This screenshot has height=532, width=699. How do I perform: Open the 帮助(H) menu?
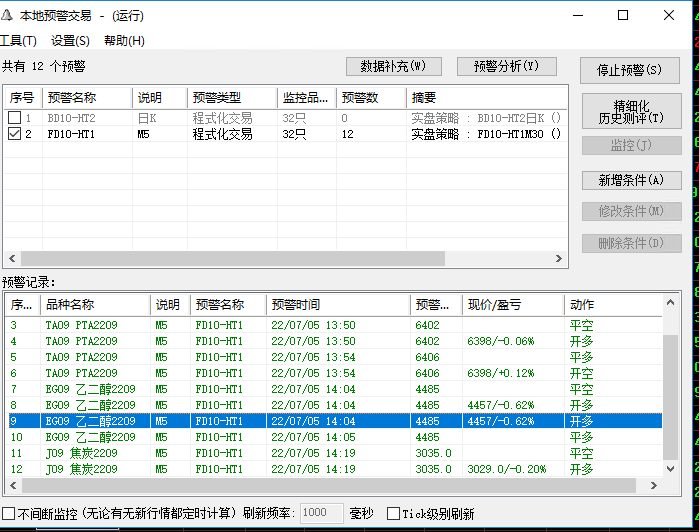pyautogui.click(x=124, y=41)
